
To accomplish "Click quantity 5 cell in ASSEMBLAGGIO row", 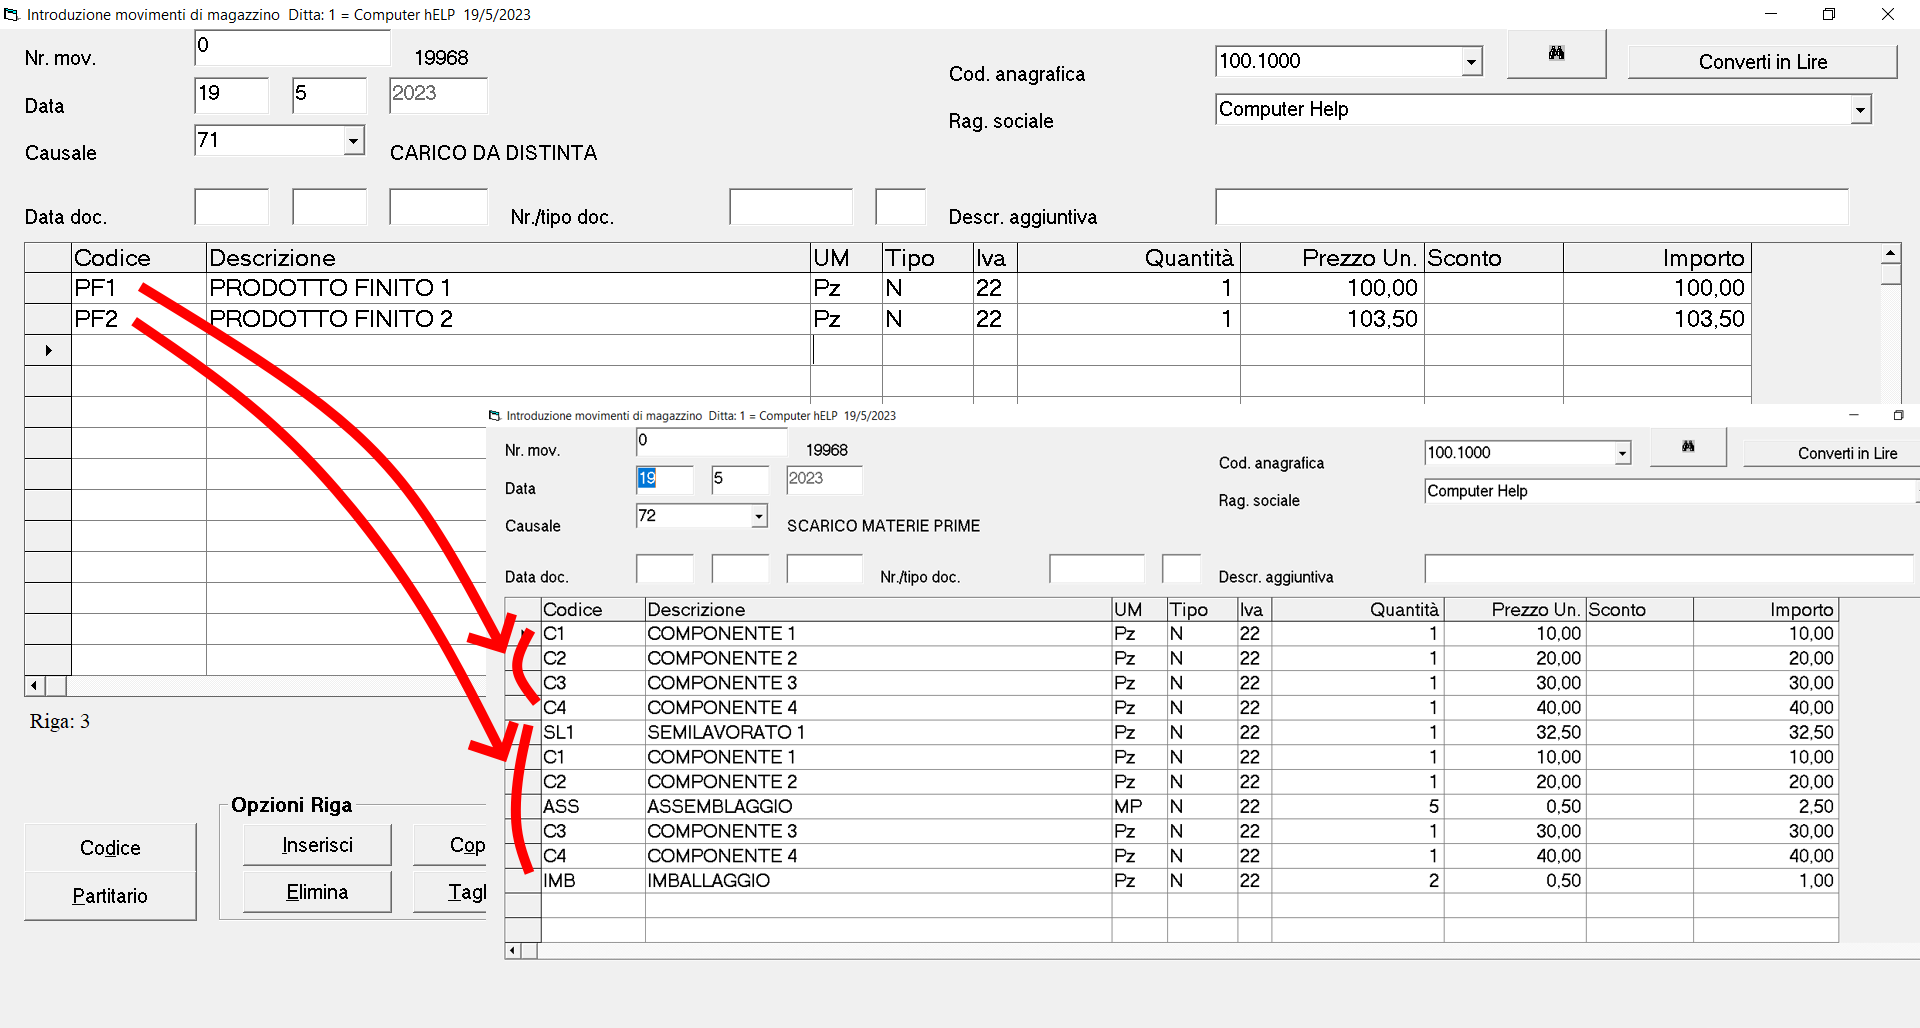I will point(1357,807).
